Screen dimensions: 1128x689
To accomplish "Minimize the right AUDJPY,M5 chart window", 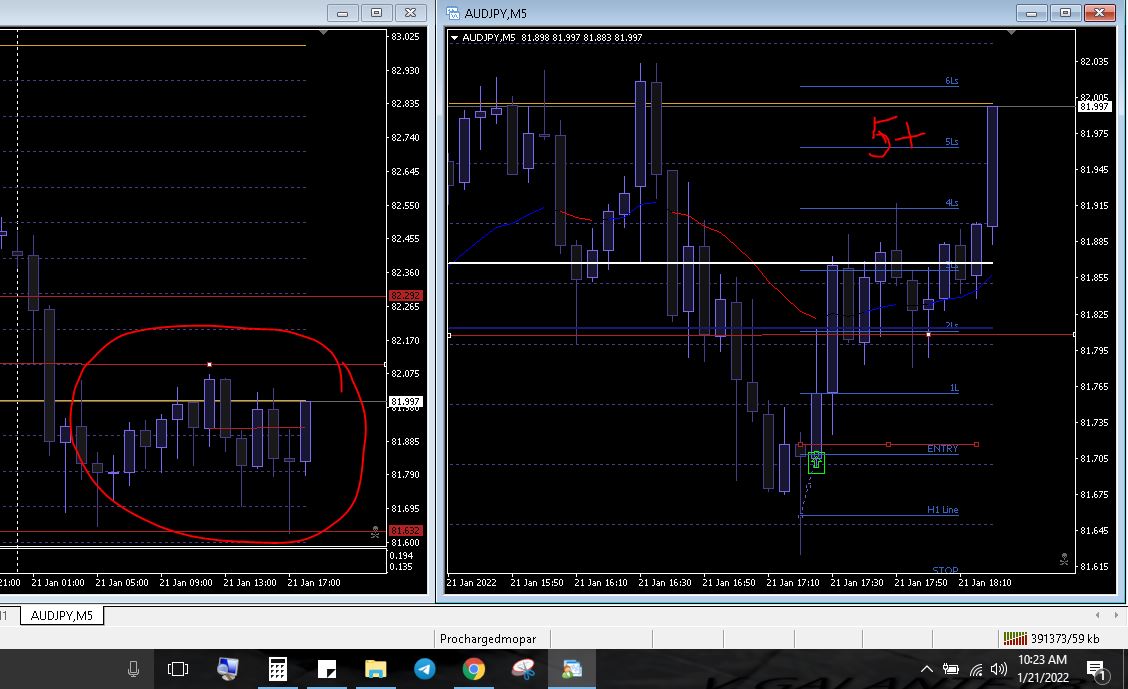I will click(x=1032, y=12).
